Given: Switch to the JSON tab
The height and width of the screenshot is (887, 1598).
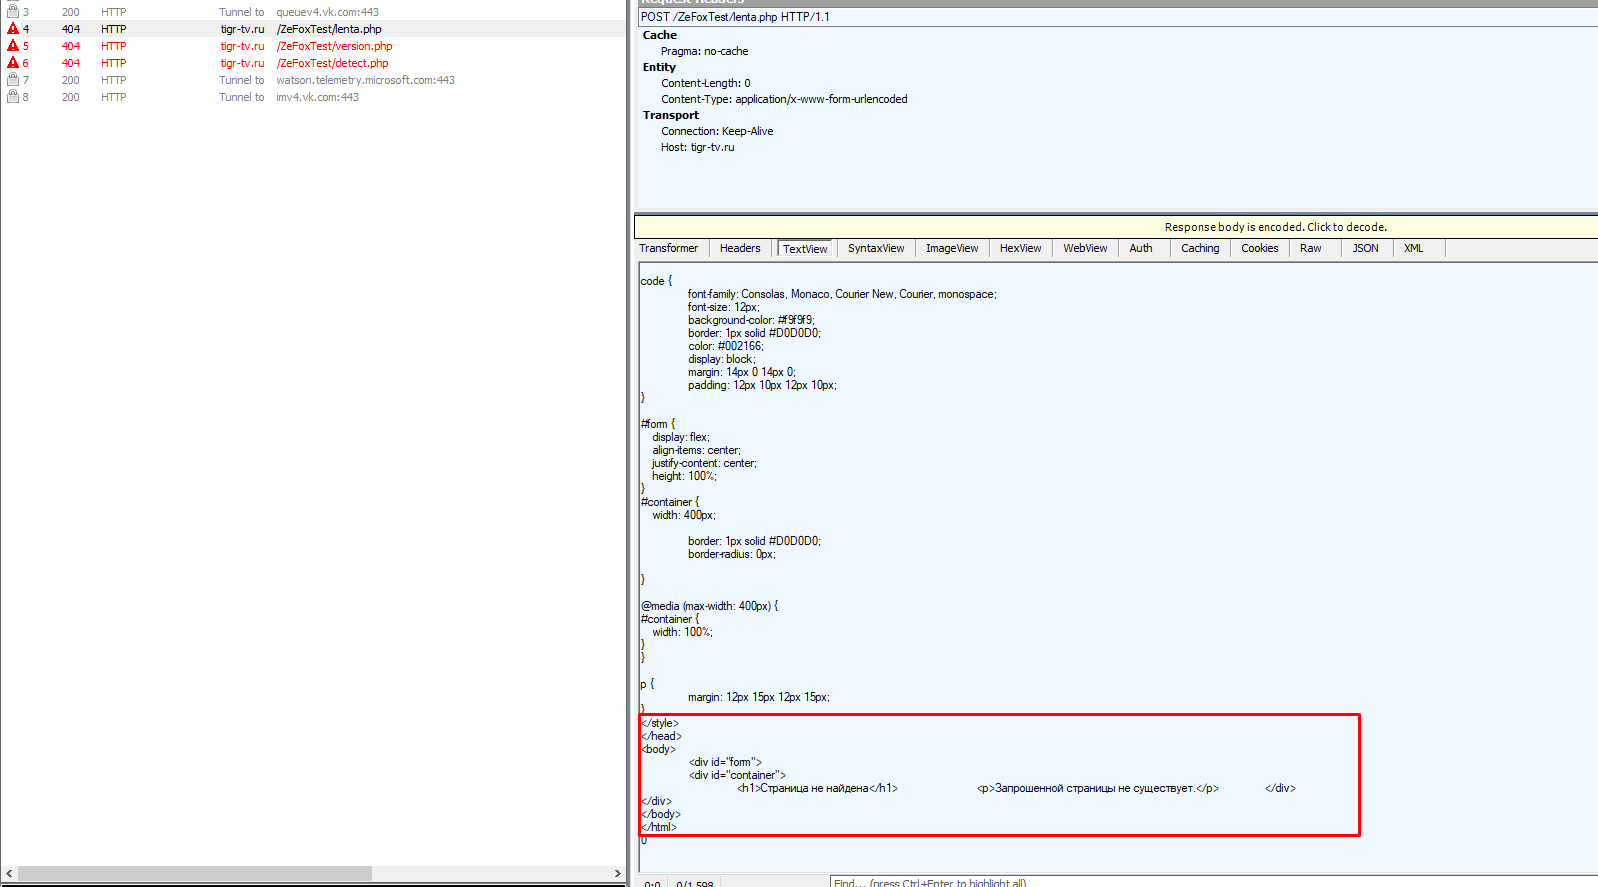Looking at the screenshot, I should tap(1366, 248).
